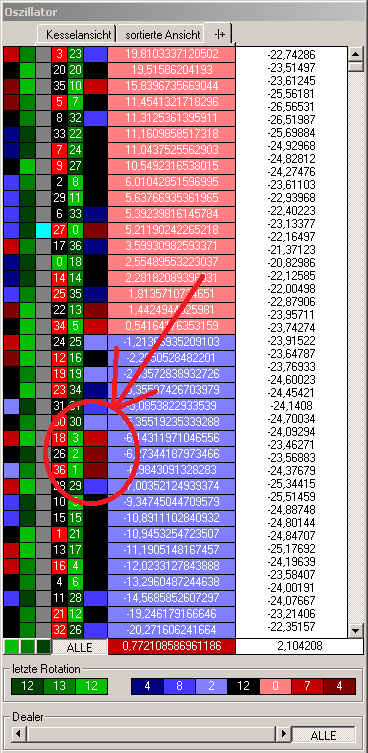The image size is (368, 753).
Task: Click the black counter showing 12 in letzte Rotation
Action: tap(243, 686)
